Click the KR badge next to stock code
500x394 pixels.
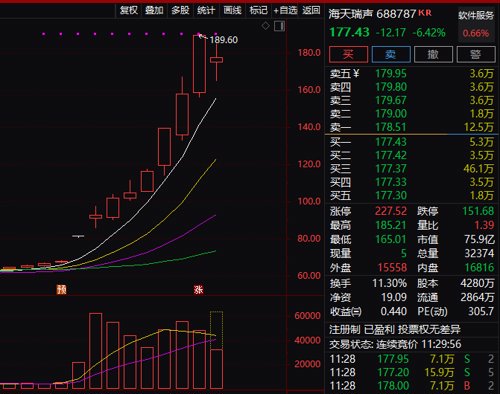click(425, 13)
